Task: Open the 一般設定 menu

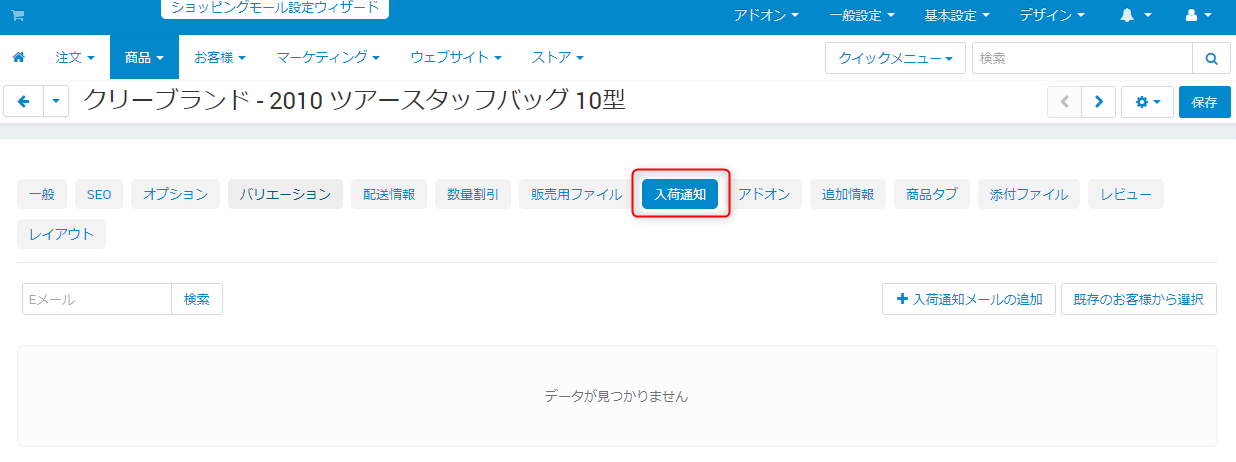Action: coord(861,16)
